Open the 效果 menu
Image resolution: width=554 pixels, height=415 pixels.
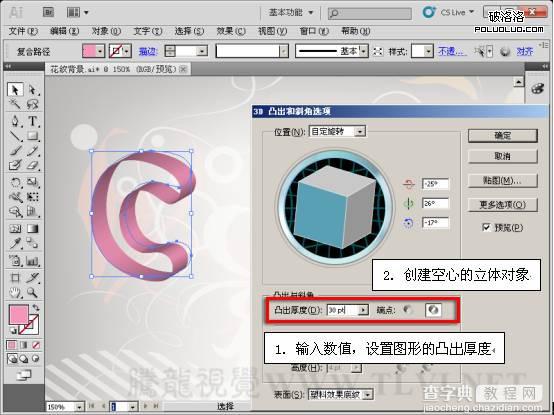pos(231,31)
